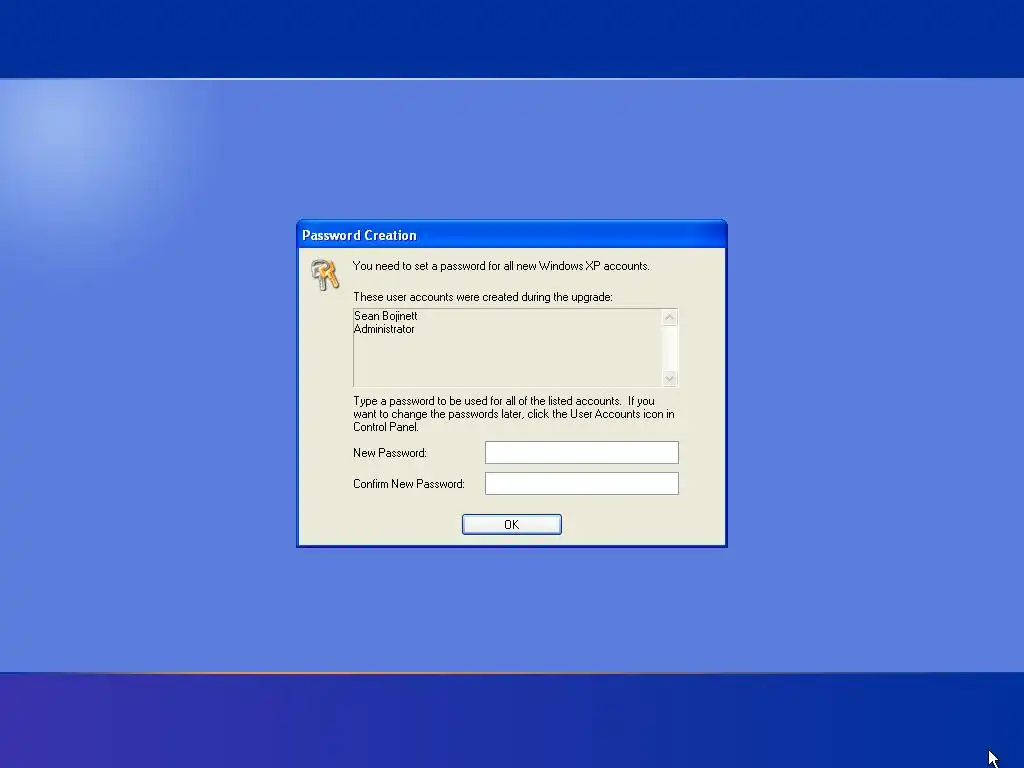Focus the Confirm New Password field
The width and height of the screenshot is (1024, 768).
click(x=581, y=484)
